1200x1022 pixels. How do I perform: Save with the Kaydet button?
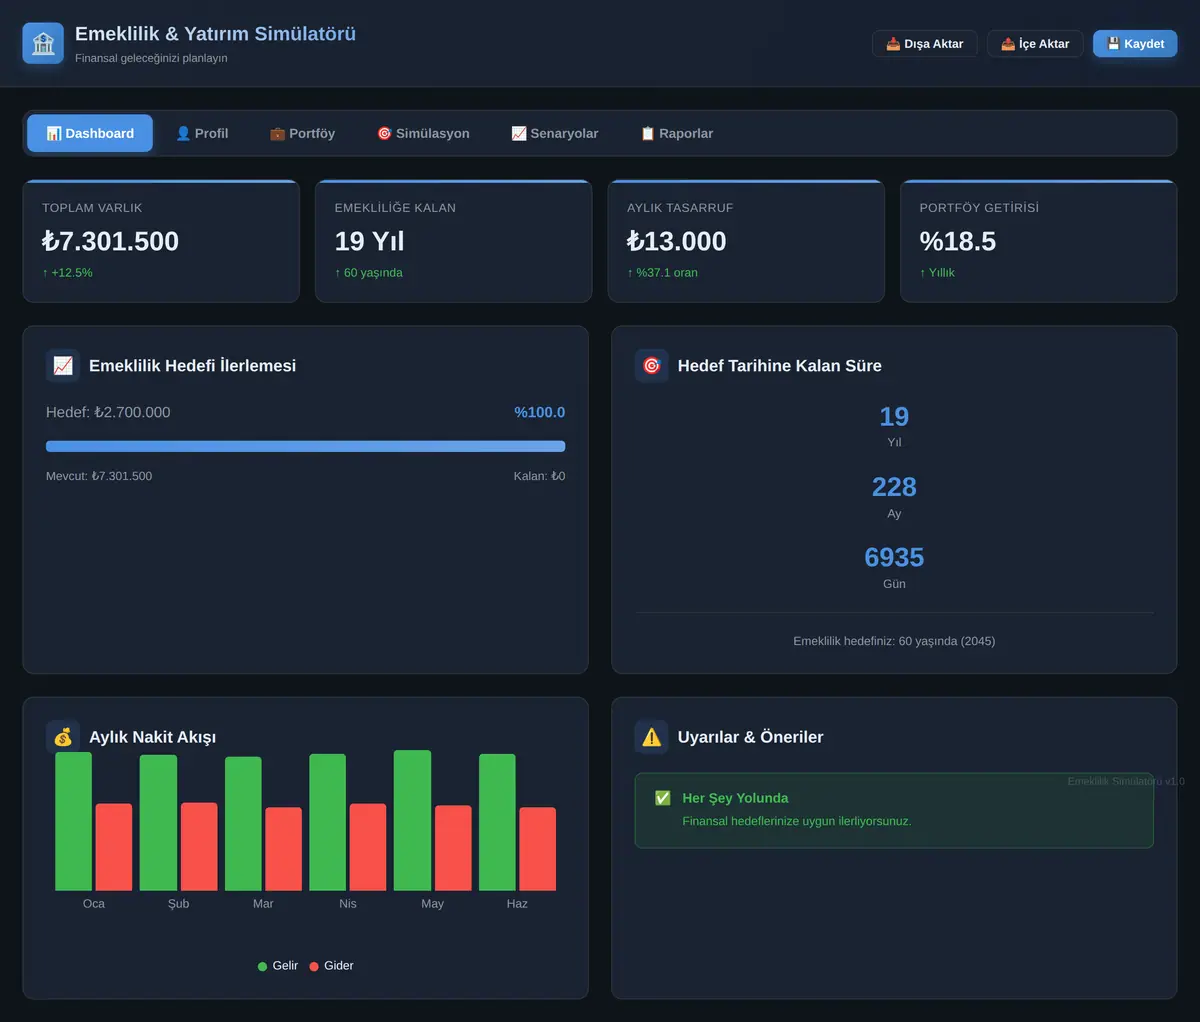click(x=1135, y=44)
